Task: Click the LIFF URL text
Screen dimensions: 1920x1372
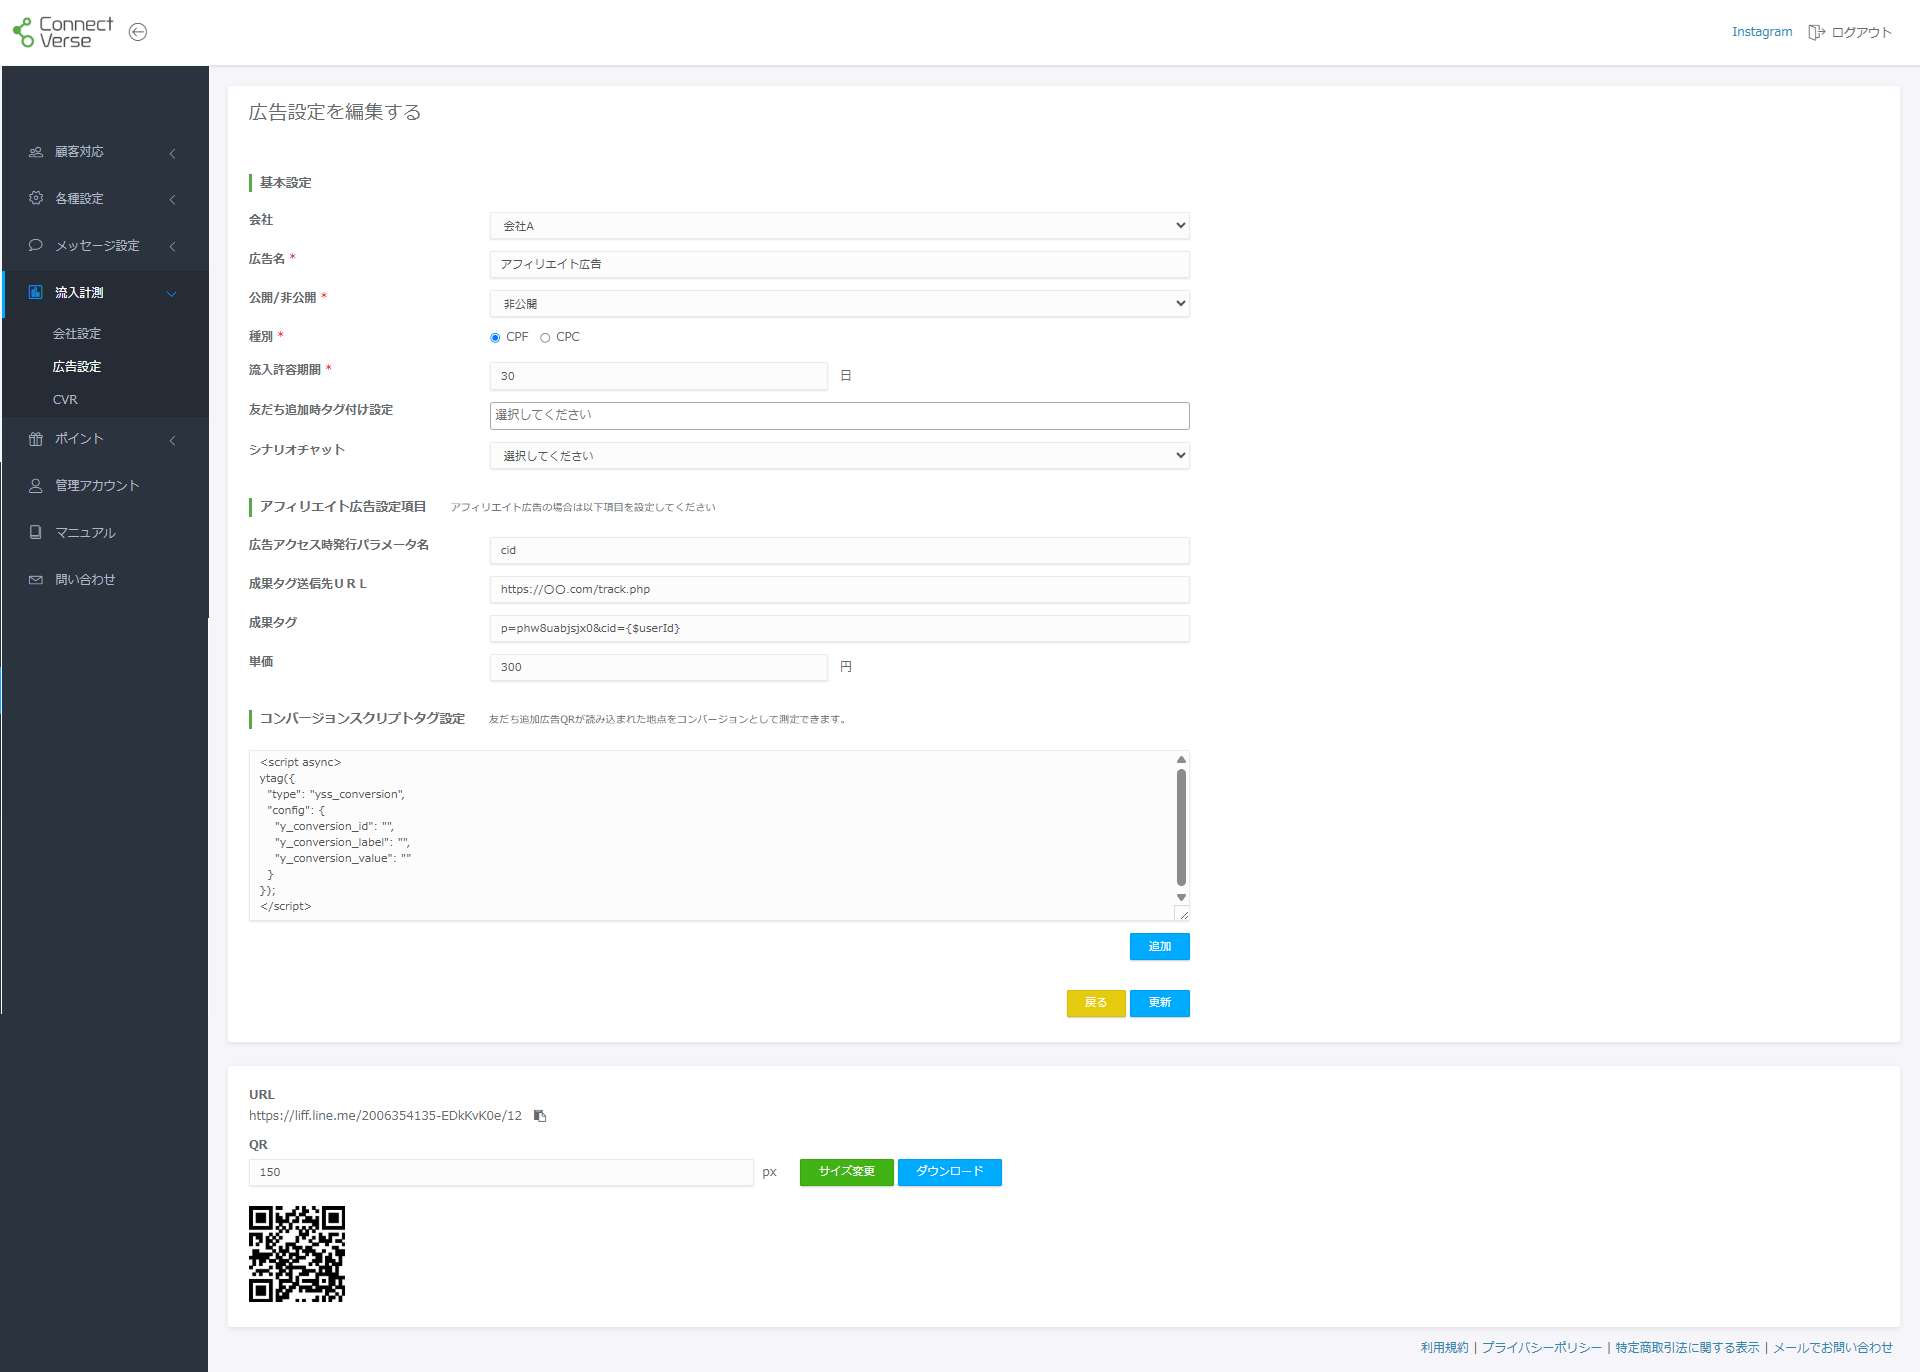Action: 385,1116
